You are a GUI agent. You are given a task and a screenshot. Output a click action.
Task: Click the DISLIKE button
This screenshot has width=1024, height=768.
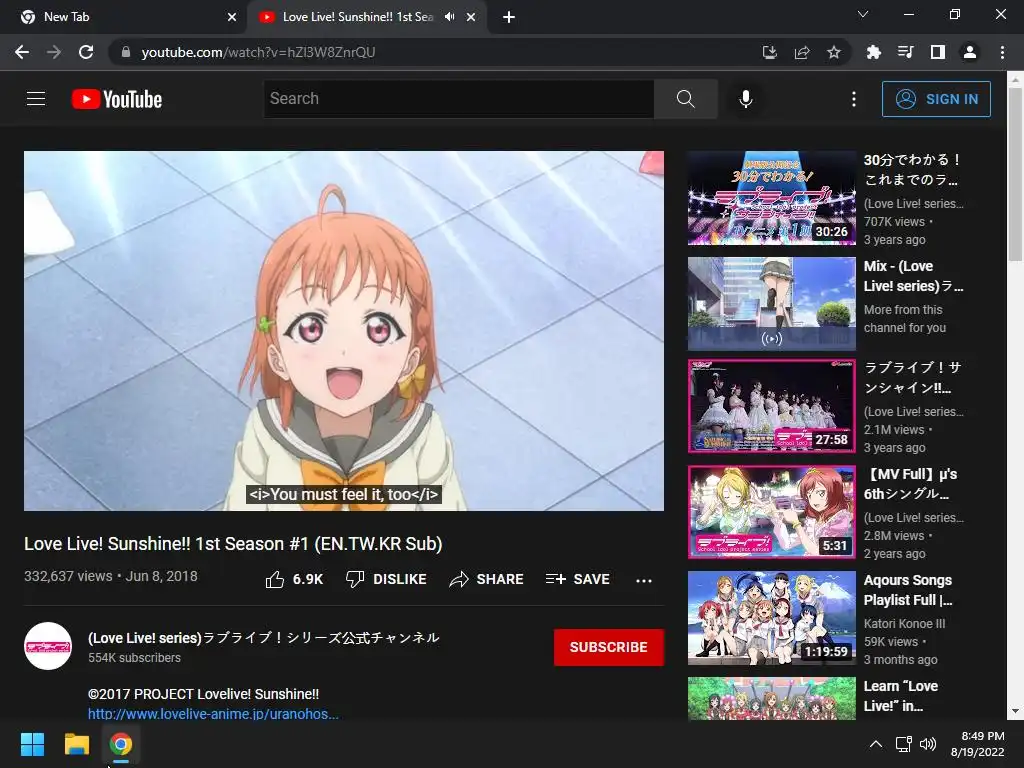[x=386, y=579]
